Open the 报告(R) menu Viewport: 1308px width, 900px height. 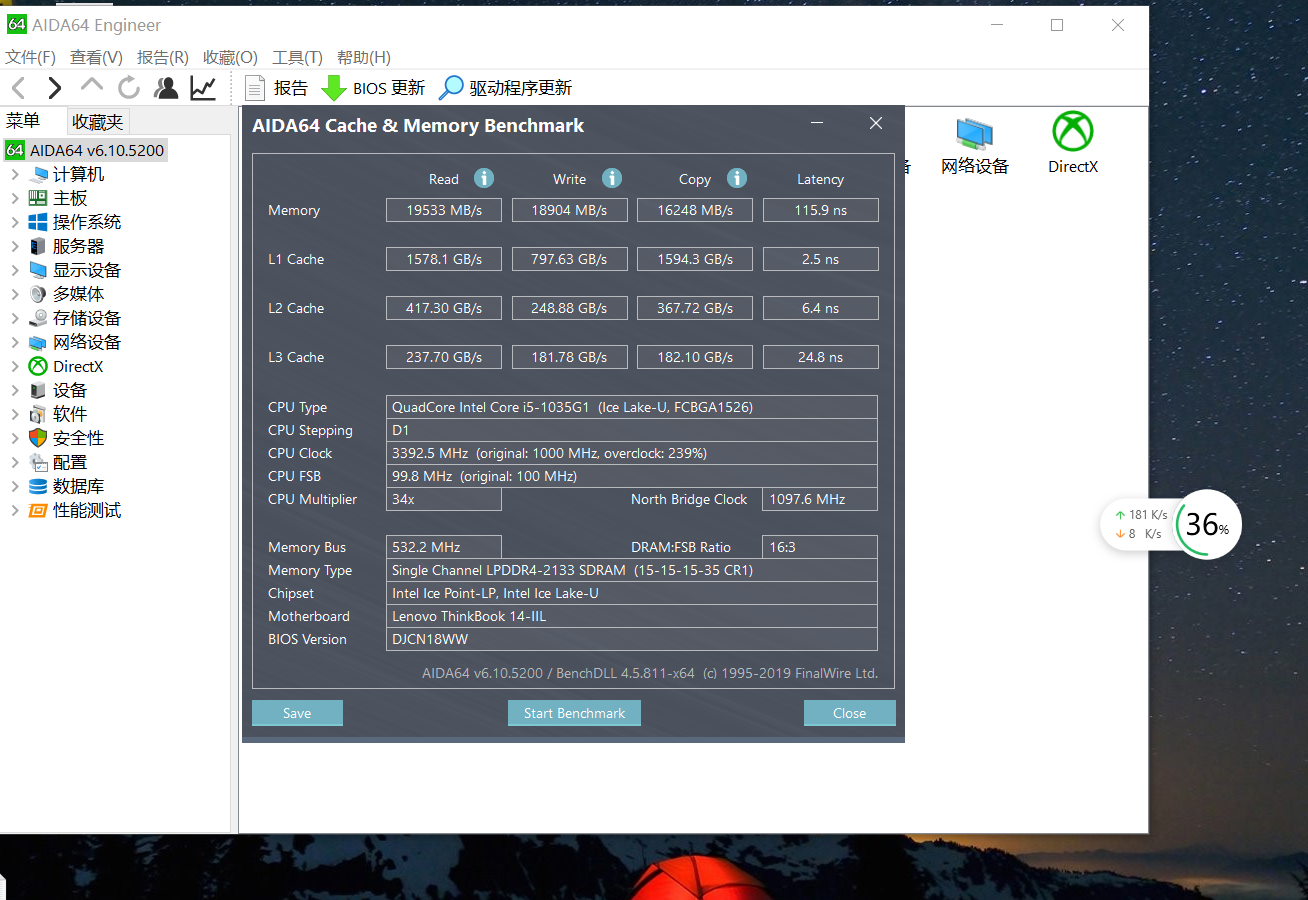[163, 58]
